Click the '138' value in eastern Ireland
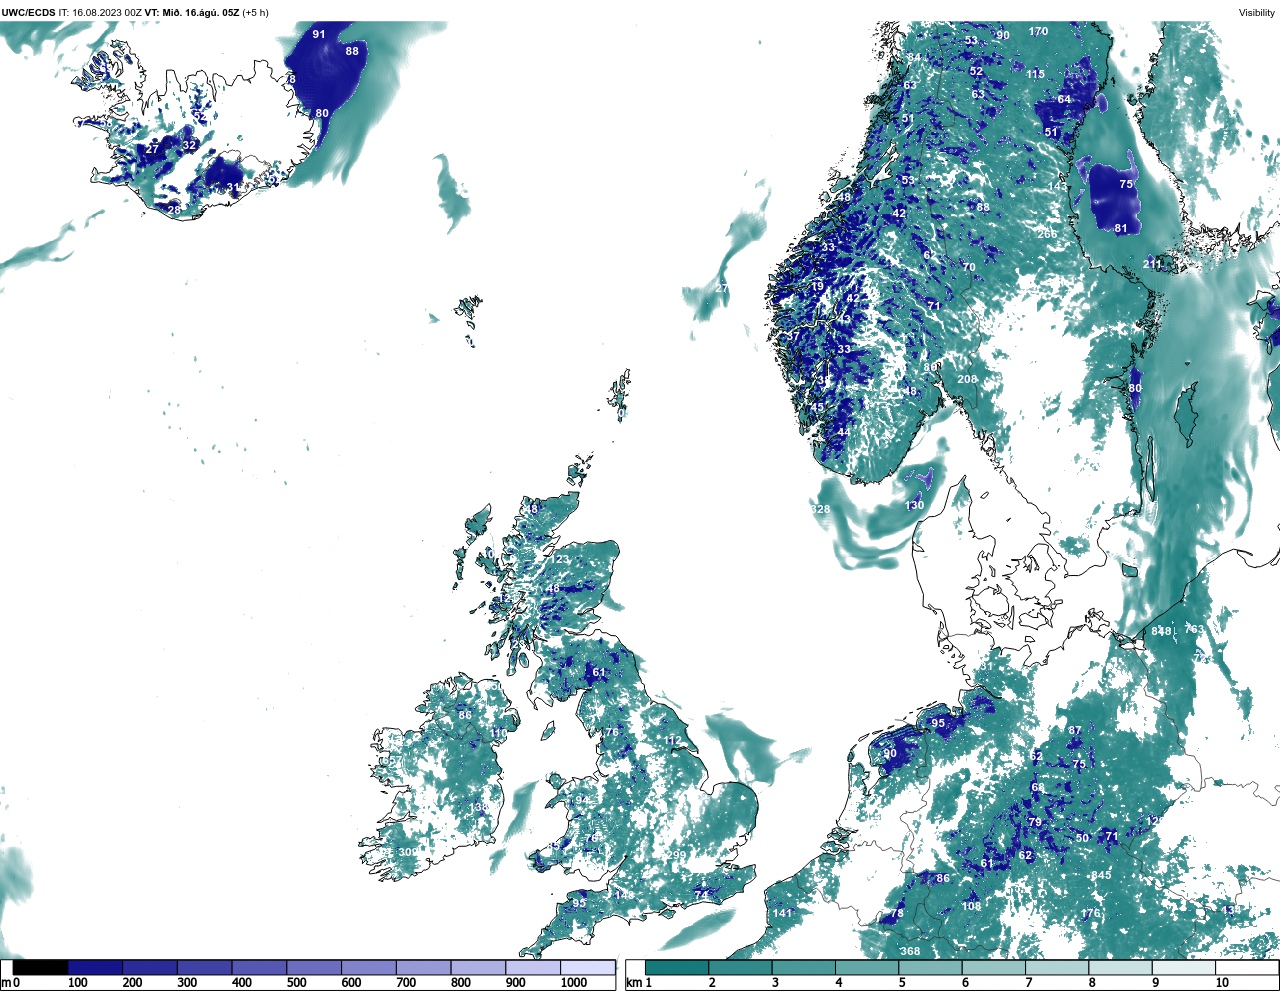 pyautogui.click(x=480, y=807)
